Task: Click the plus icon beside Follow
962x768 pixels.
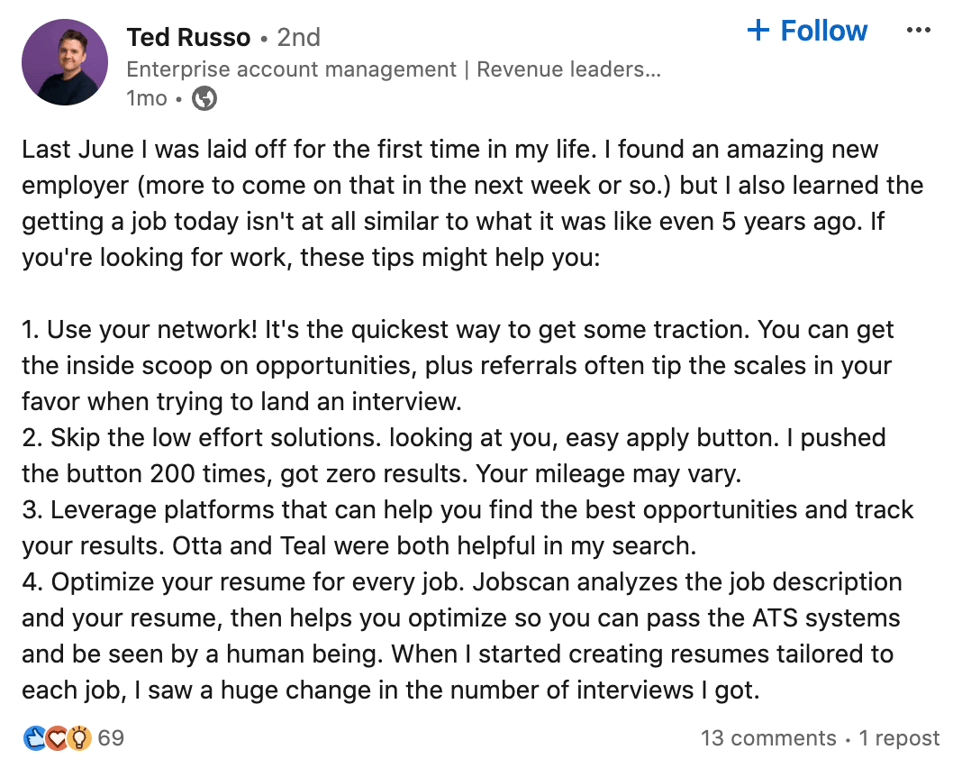Action: coord(758,30)
